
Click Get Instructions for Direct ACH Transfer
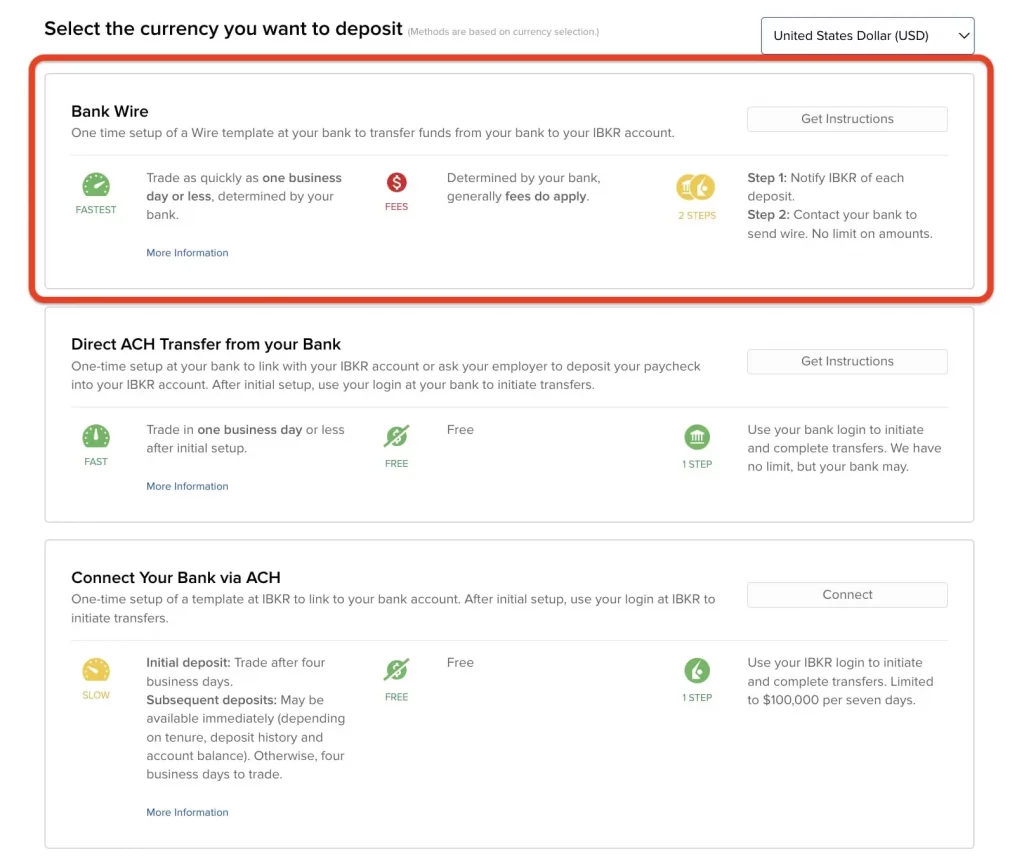click(847, 361)
